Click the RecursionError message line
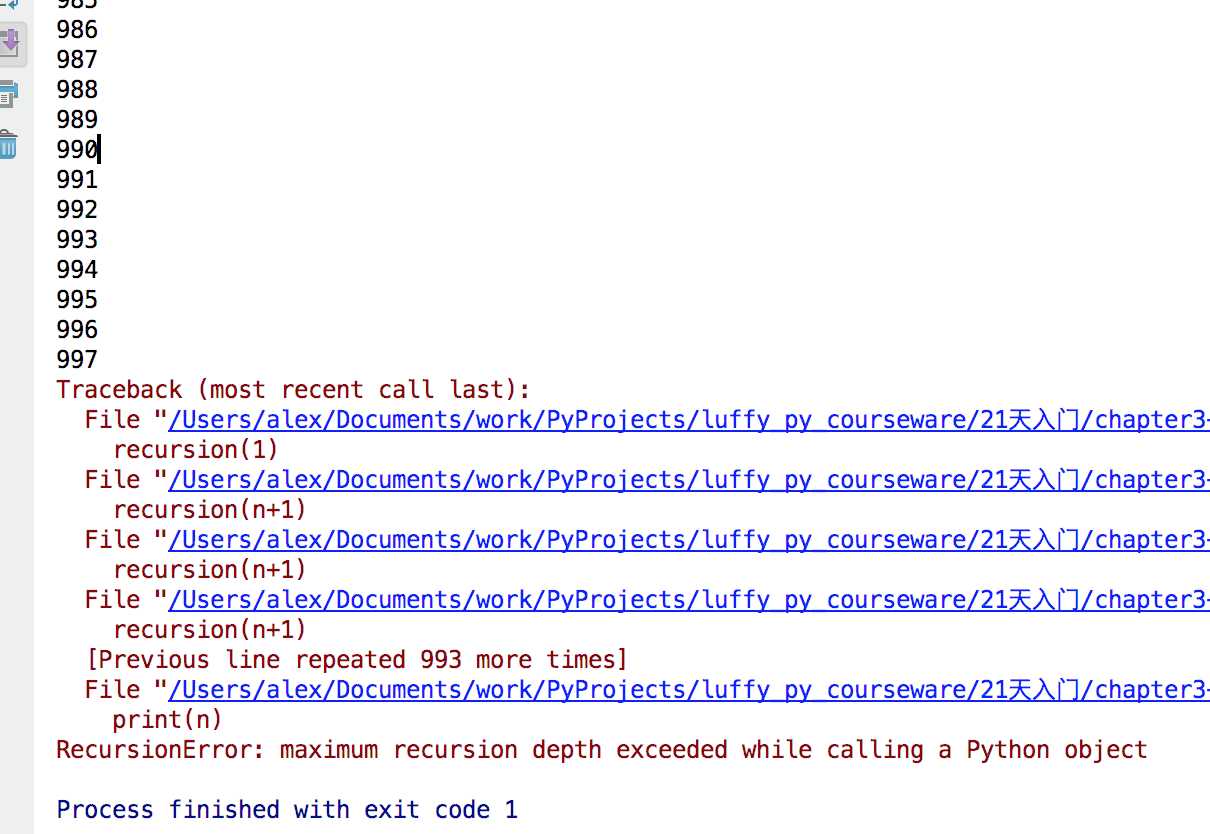The image size is (1210, 834). 601,750
